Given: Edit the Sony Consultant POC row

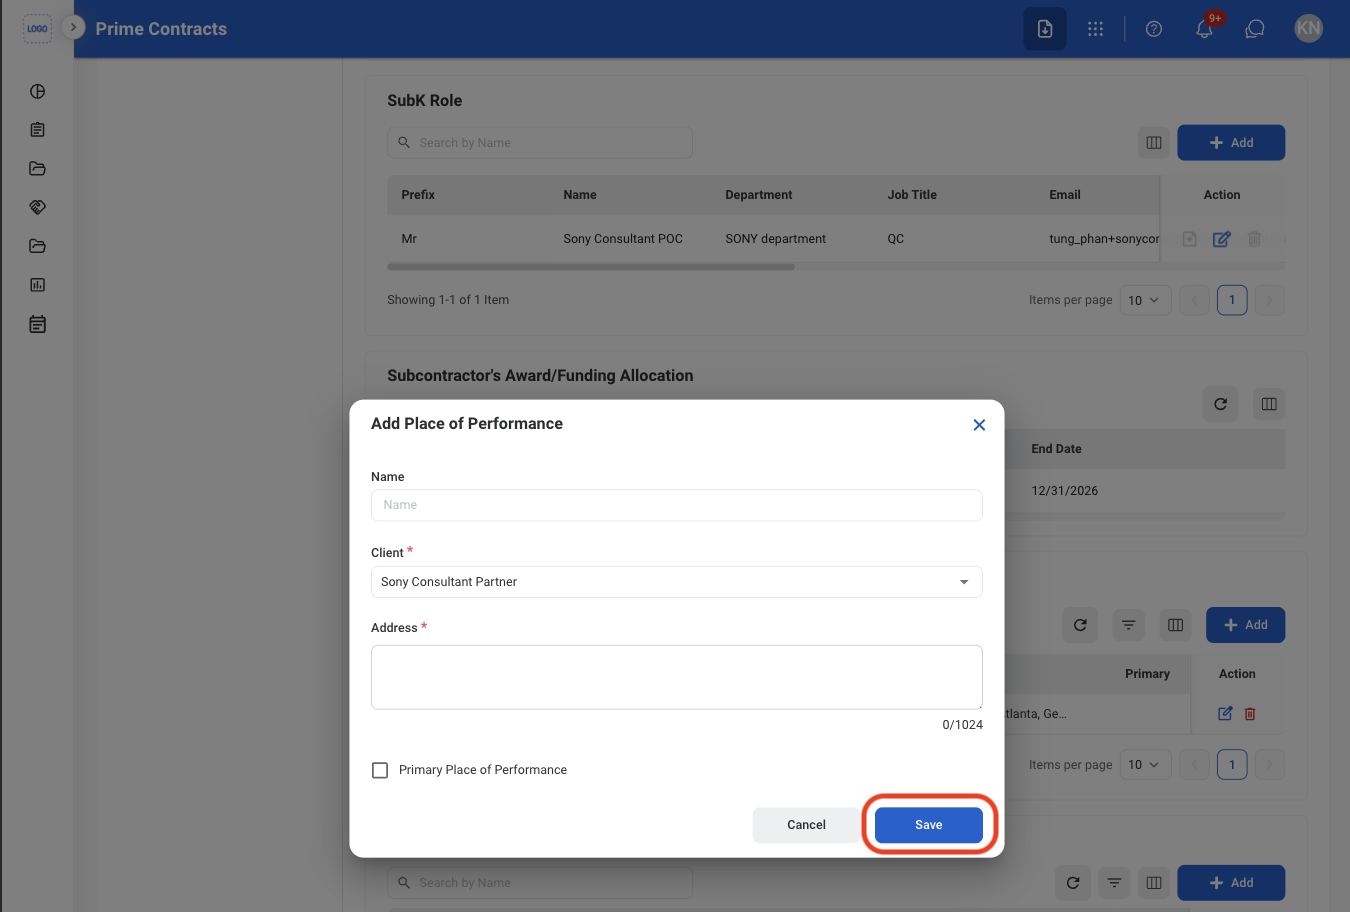Looking at the screenshot, I should [x=1222, y=239].
